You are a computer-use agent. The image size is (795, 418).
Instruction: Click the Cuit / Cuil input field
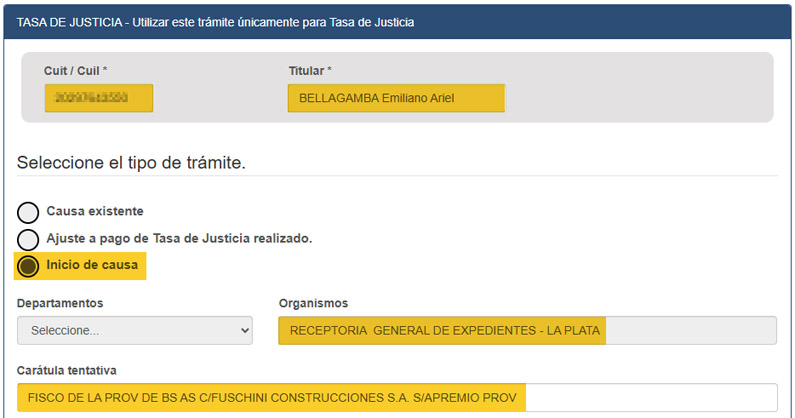(99, 99)
